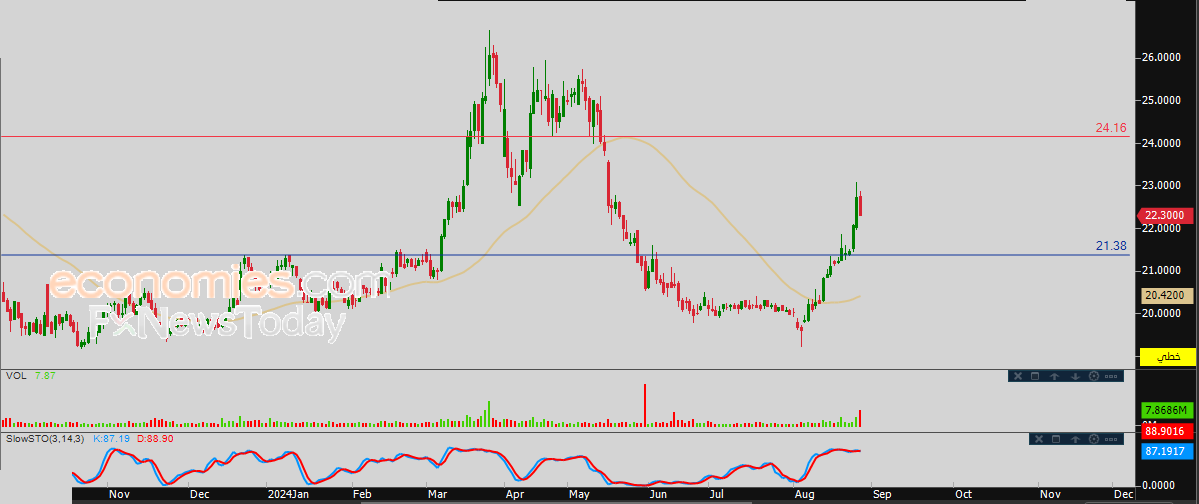This screenshot has width=1199, height=504.
Task: Click the Mar time axis label
Action: [x=438, y=494]
